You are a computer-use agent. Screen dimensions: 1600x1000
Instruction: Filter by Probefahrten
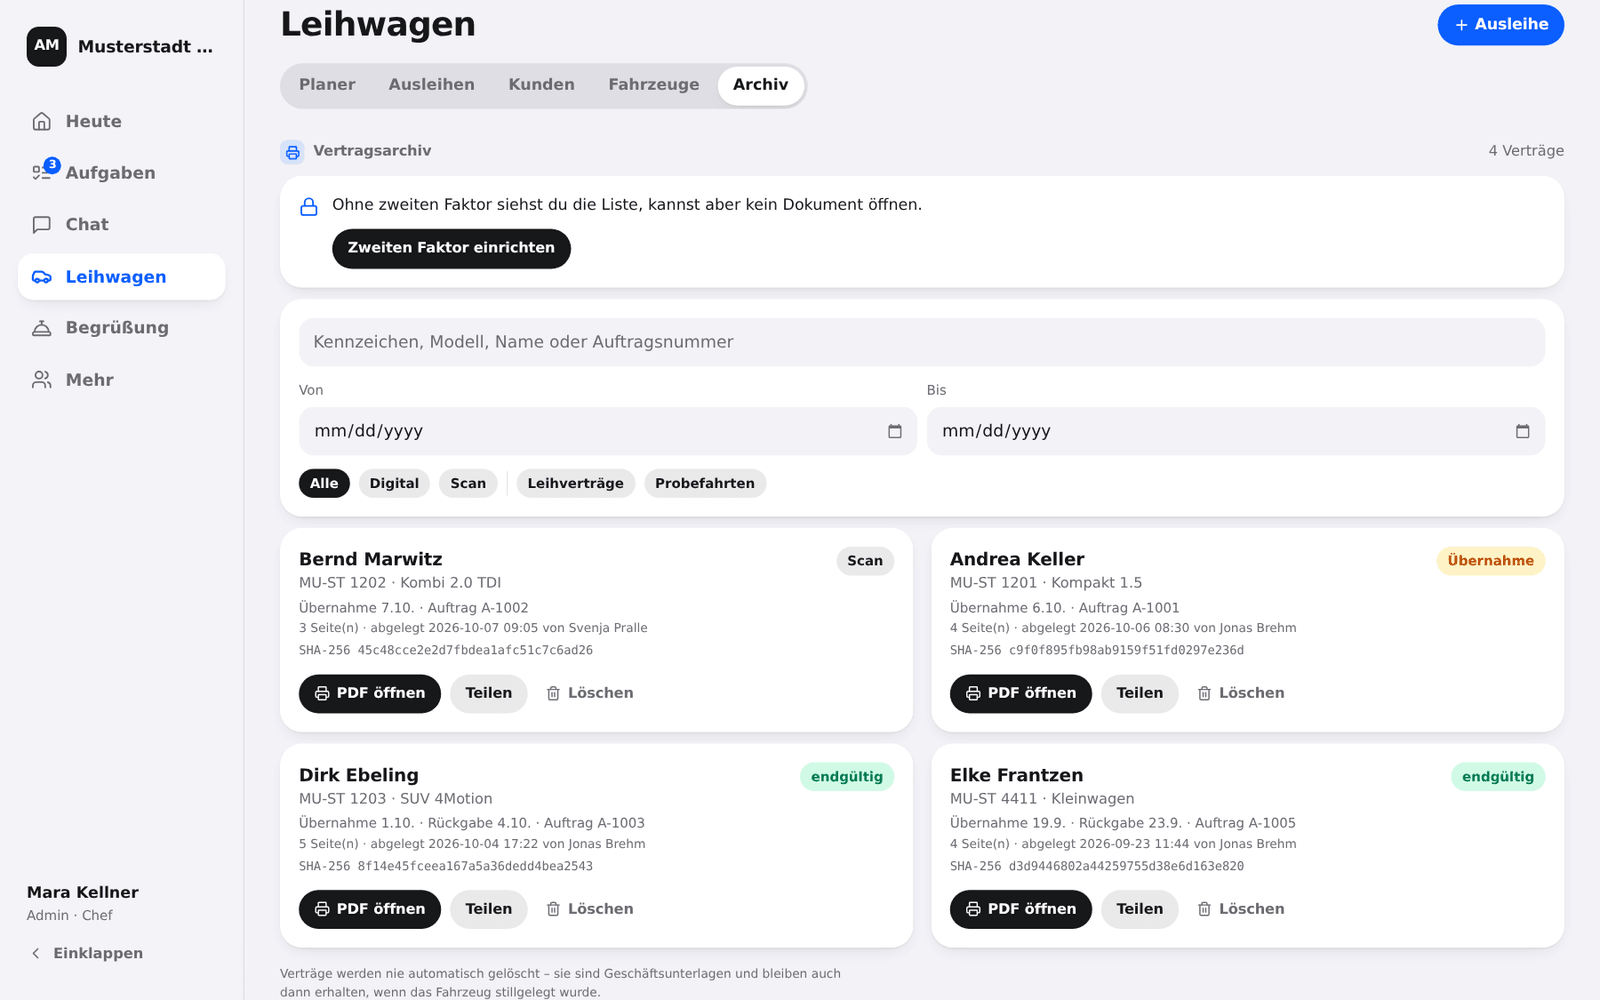point(705,483)
